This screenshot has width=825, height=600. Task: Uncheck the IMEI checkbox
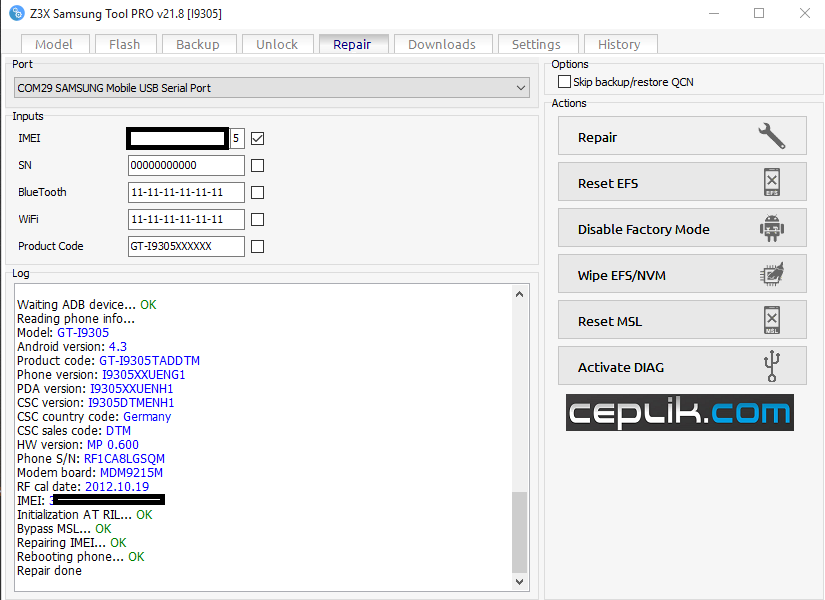point(258,138)
